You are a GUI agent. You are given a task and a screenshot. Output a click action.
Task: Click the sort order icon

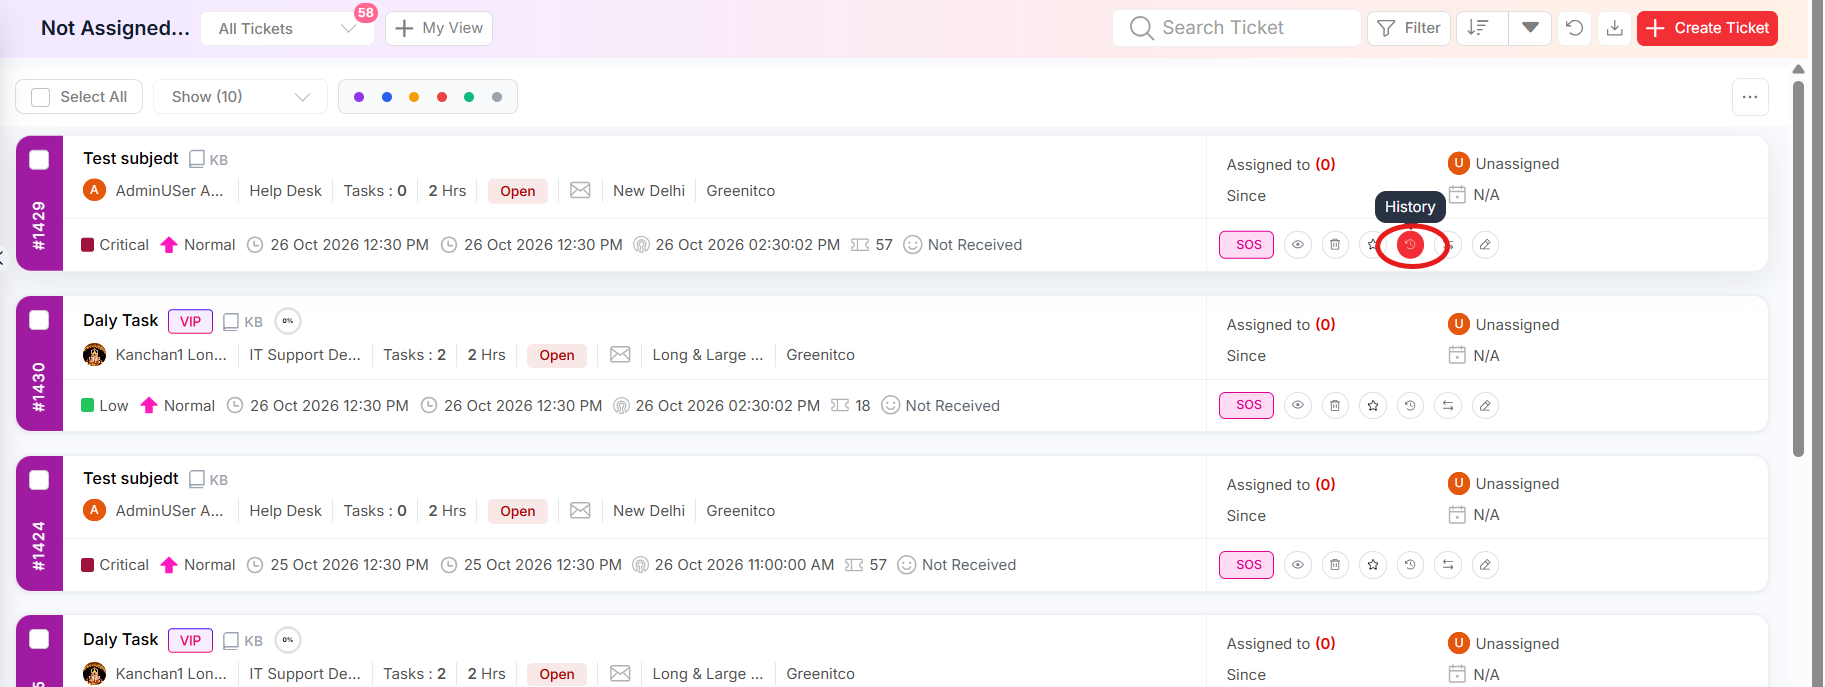(x=1478, y=28)
